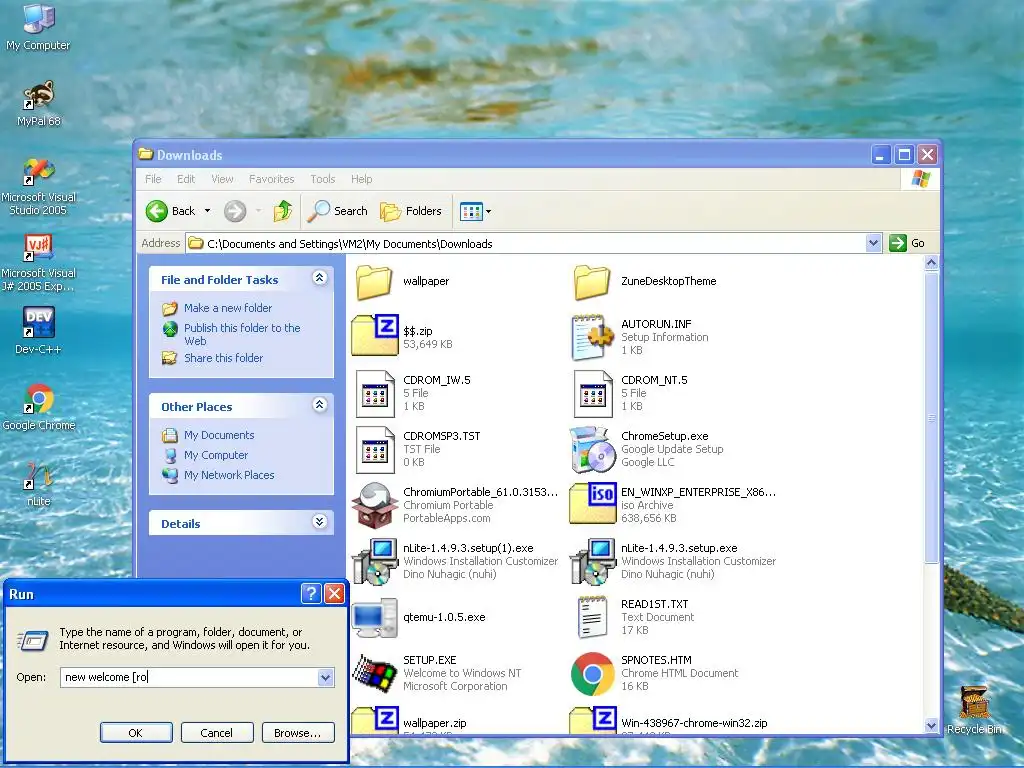Select ChromiumPortable_61 installer file
Screen dimensions: 1024x768
455,505
